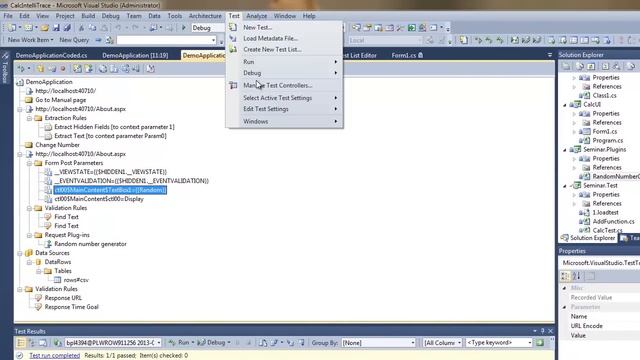Image resolution: width=640 pixels, height=360 pixels.
Task: Open the test run selection dropdown
Action: [159, 343]
